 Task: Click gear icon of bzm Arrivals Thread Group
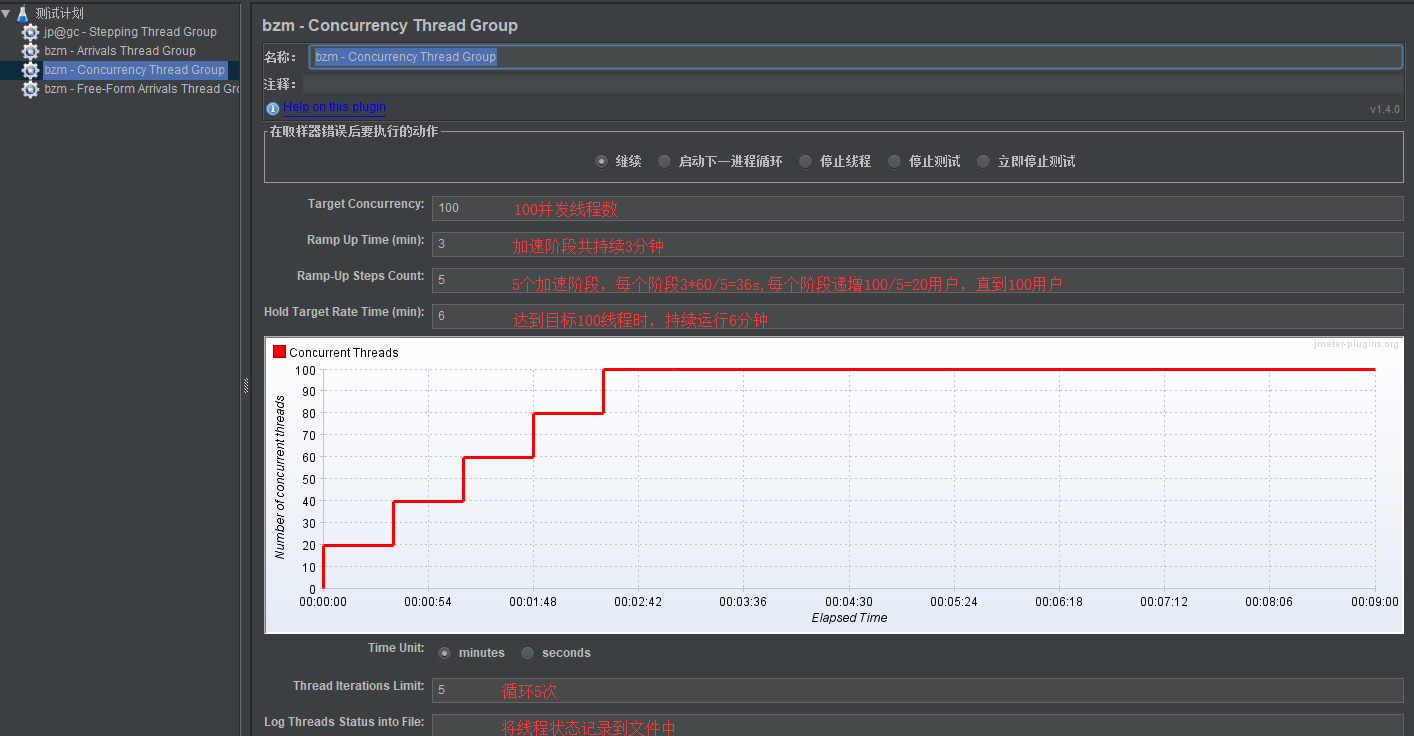pos(30,51)
